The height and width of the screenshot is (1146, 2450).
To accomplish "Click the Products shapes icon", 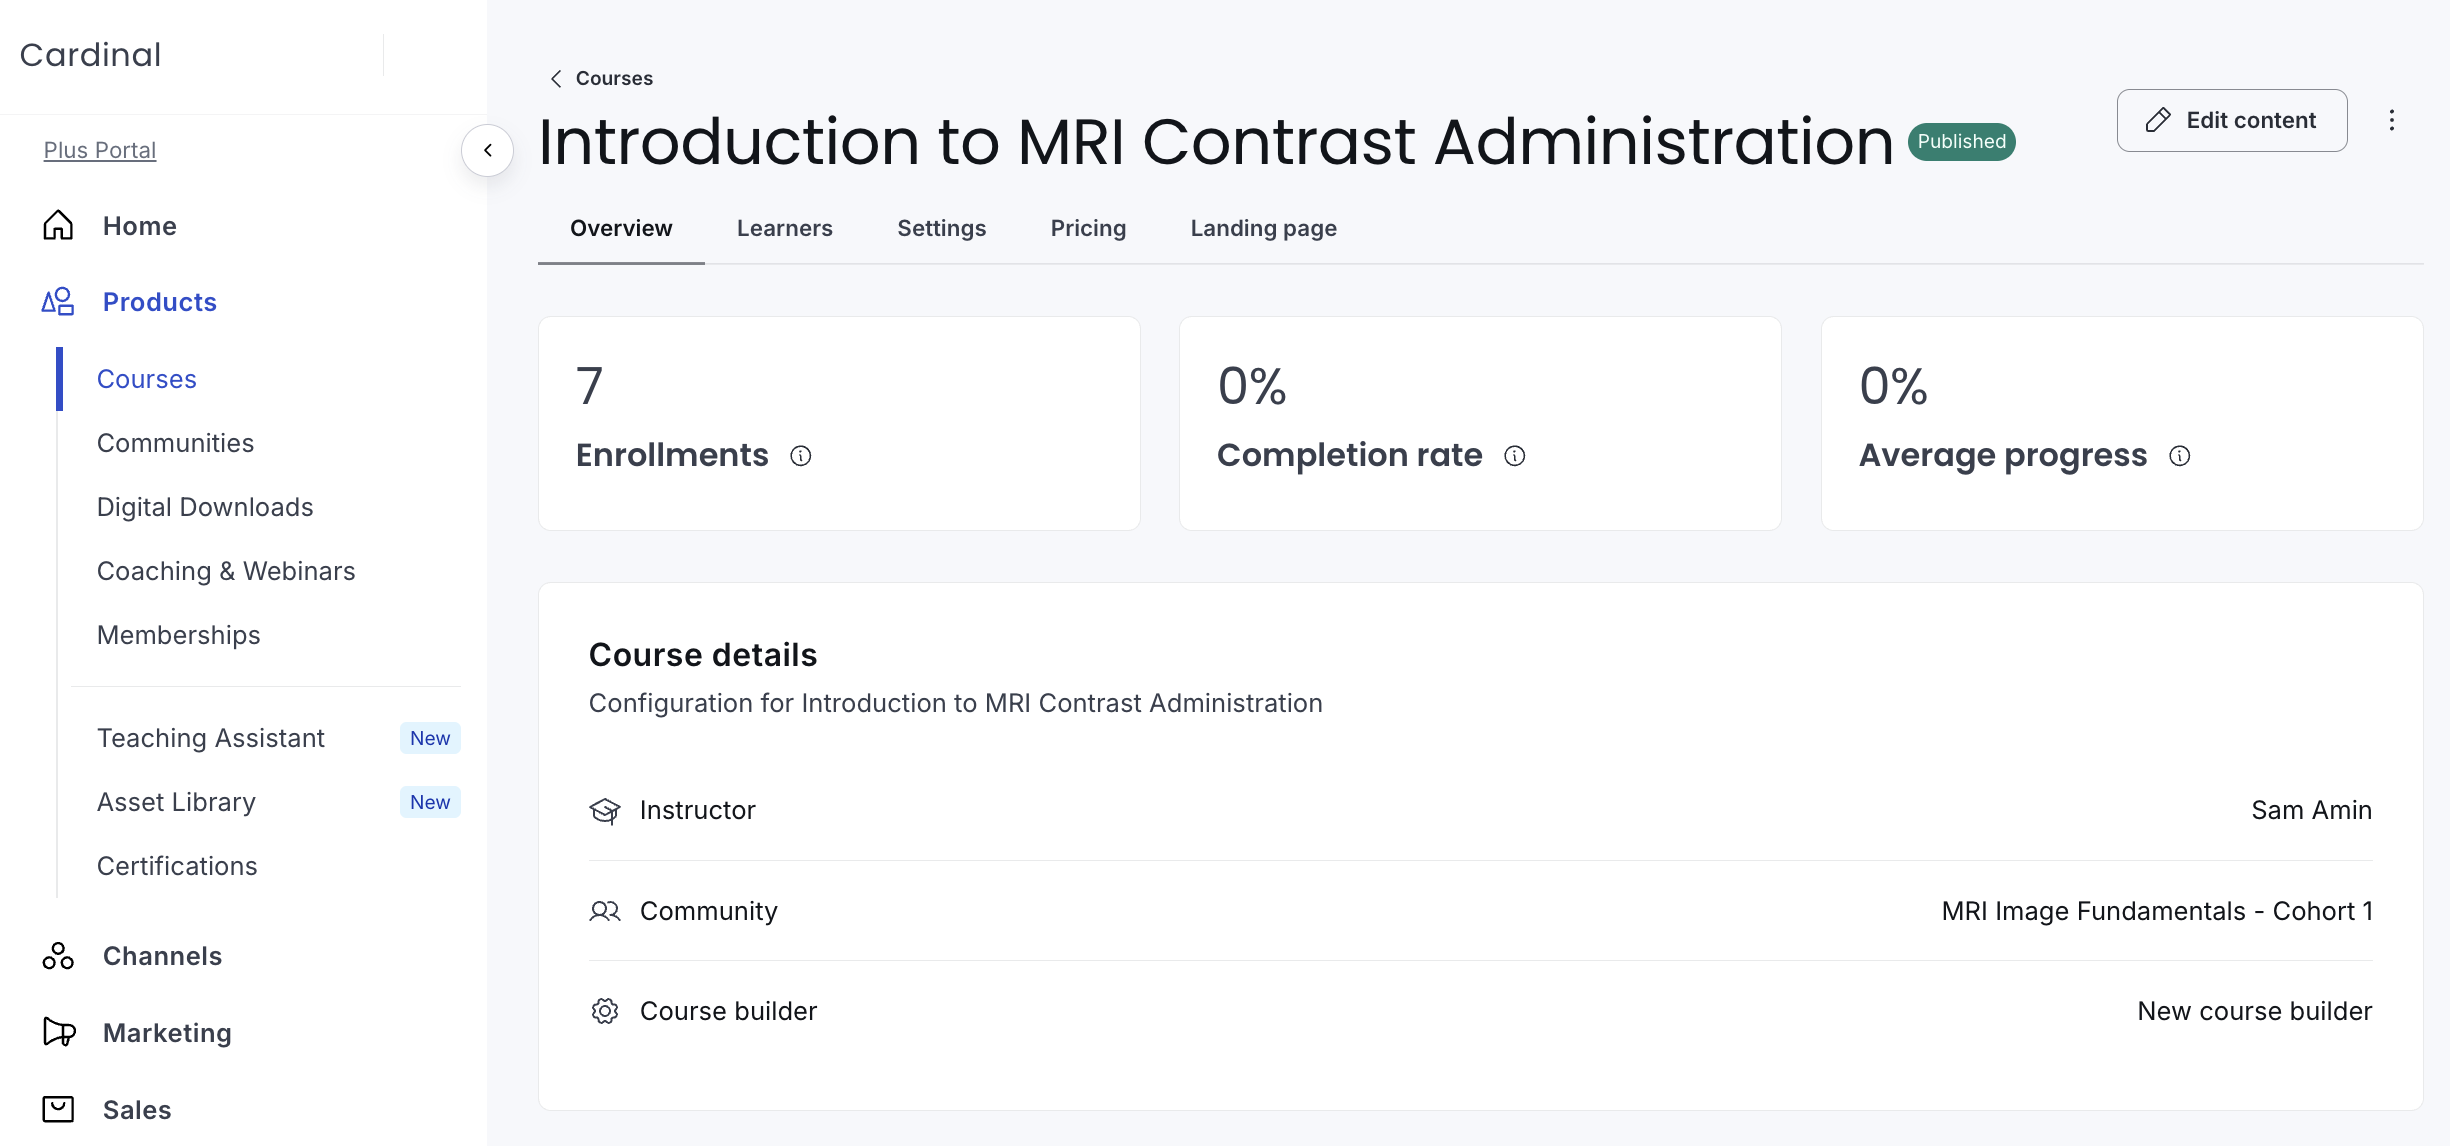I will coord(58,302).
